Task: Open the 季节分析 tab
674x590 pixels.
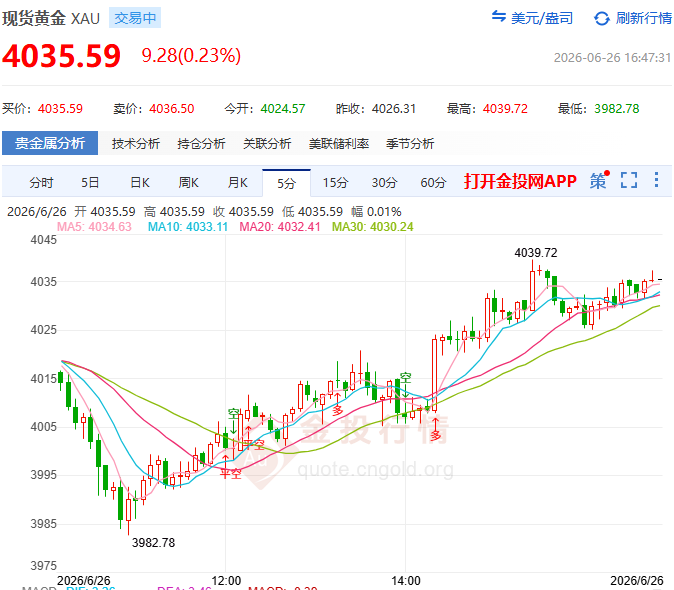Action: pos(410,144)
